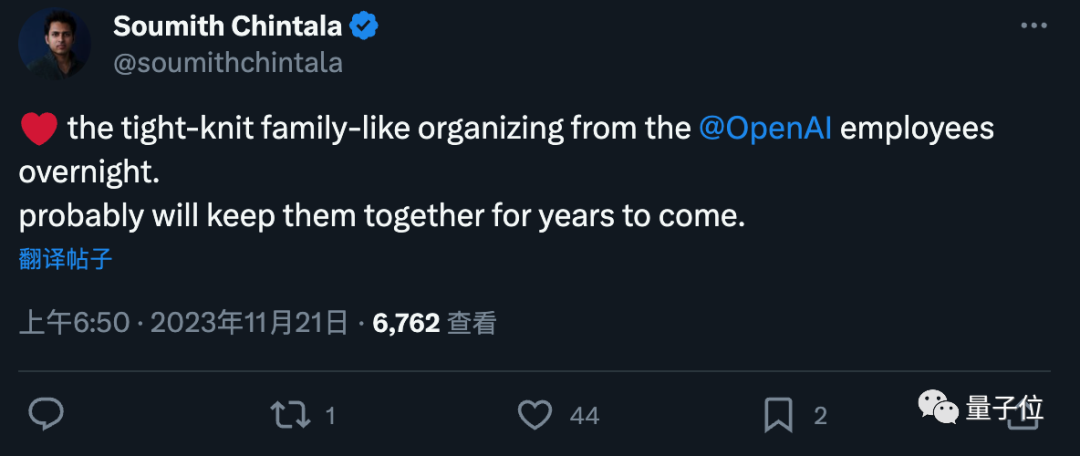This screenshot has width=1080, height=456.
Task: Repost the tweet using the retweet icon
Action: click(x=291, y=414)
